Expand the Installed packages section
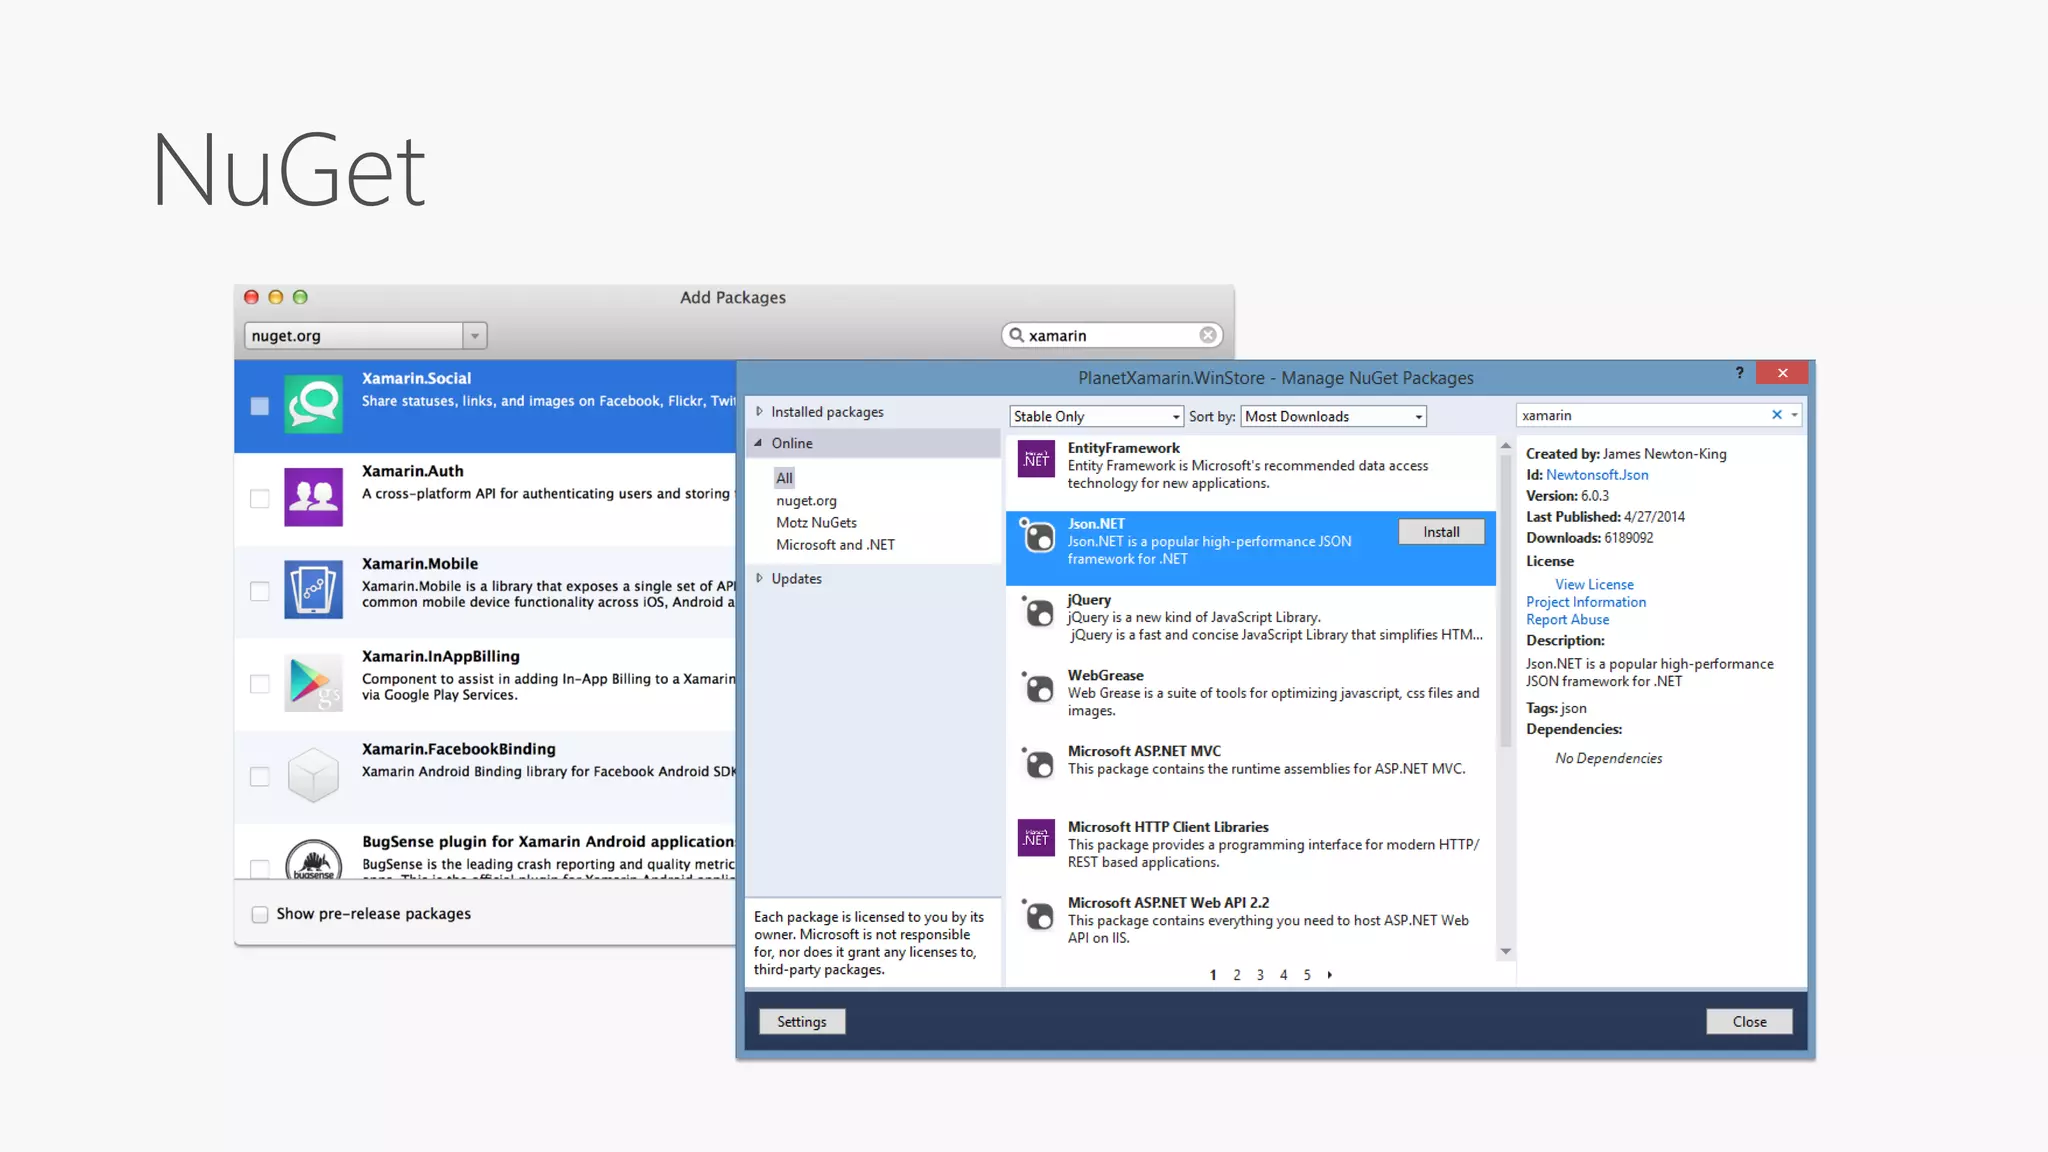This screenshot has height=1152, width=2048. pyautogui.click(x=760, y=412)
